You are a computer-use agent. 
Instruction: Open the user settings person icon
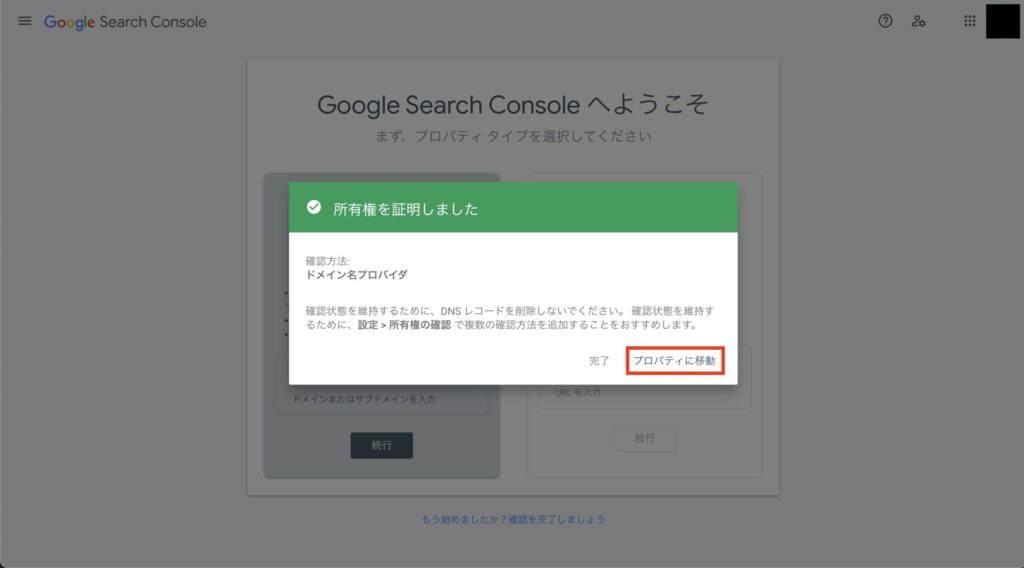[x=918, y=22]
